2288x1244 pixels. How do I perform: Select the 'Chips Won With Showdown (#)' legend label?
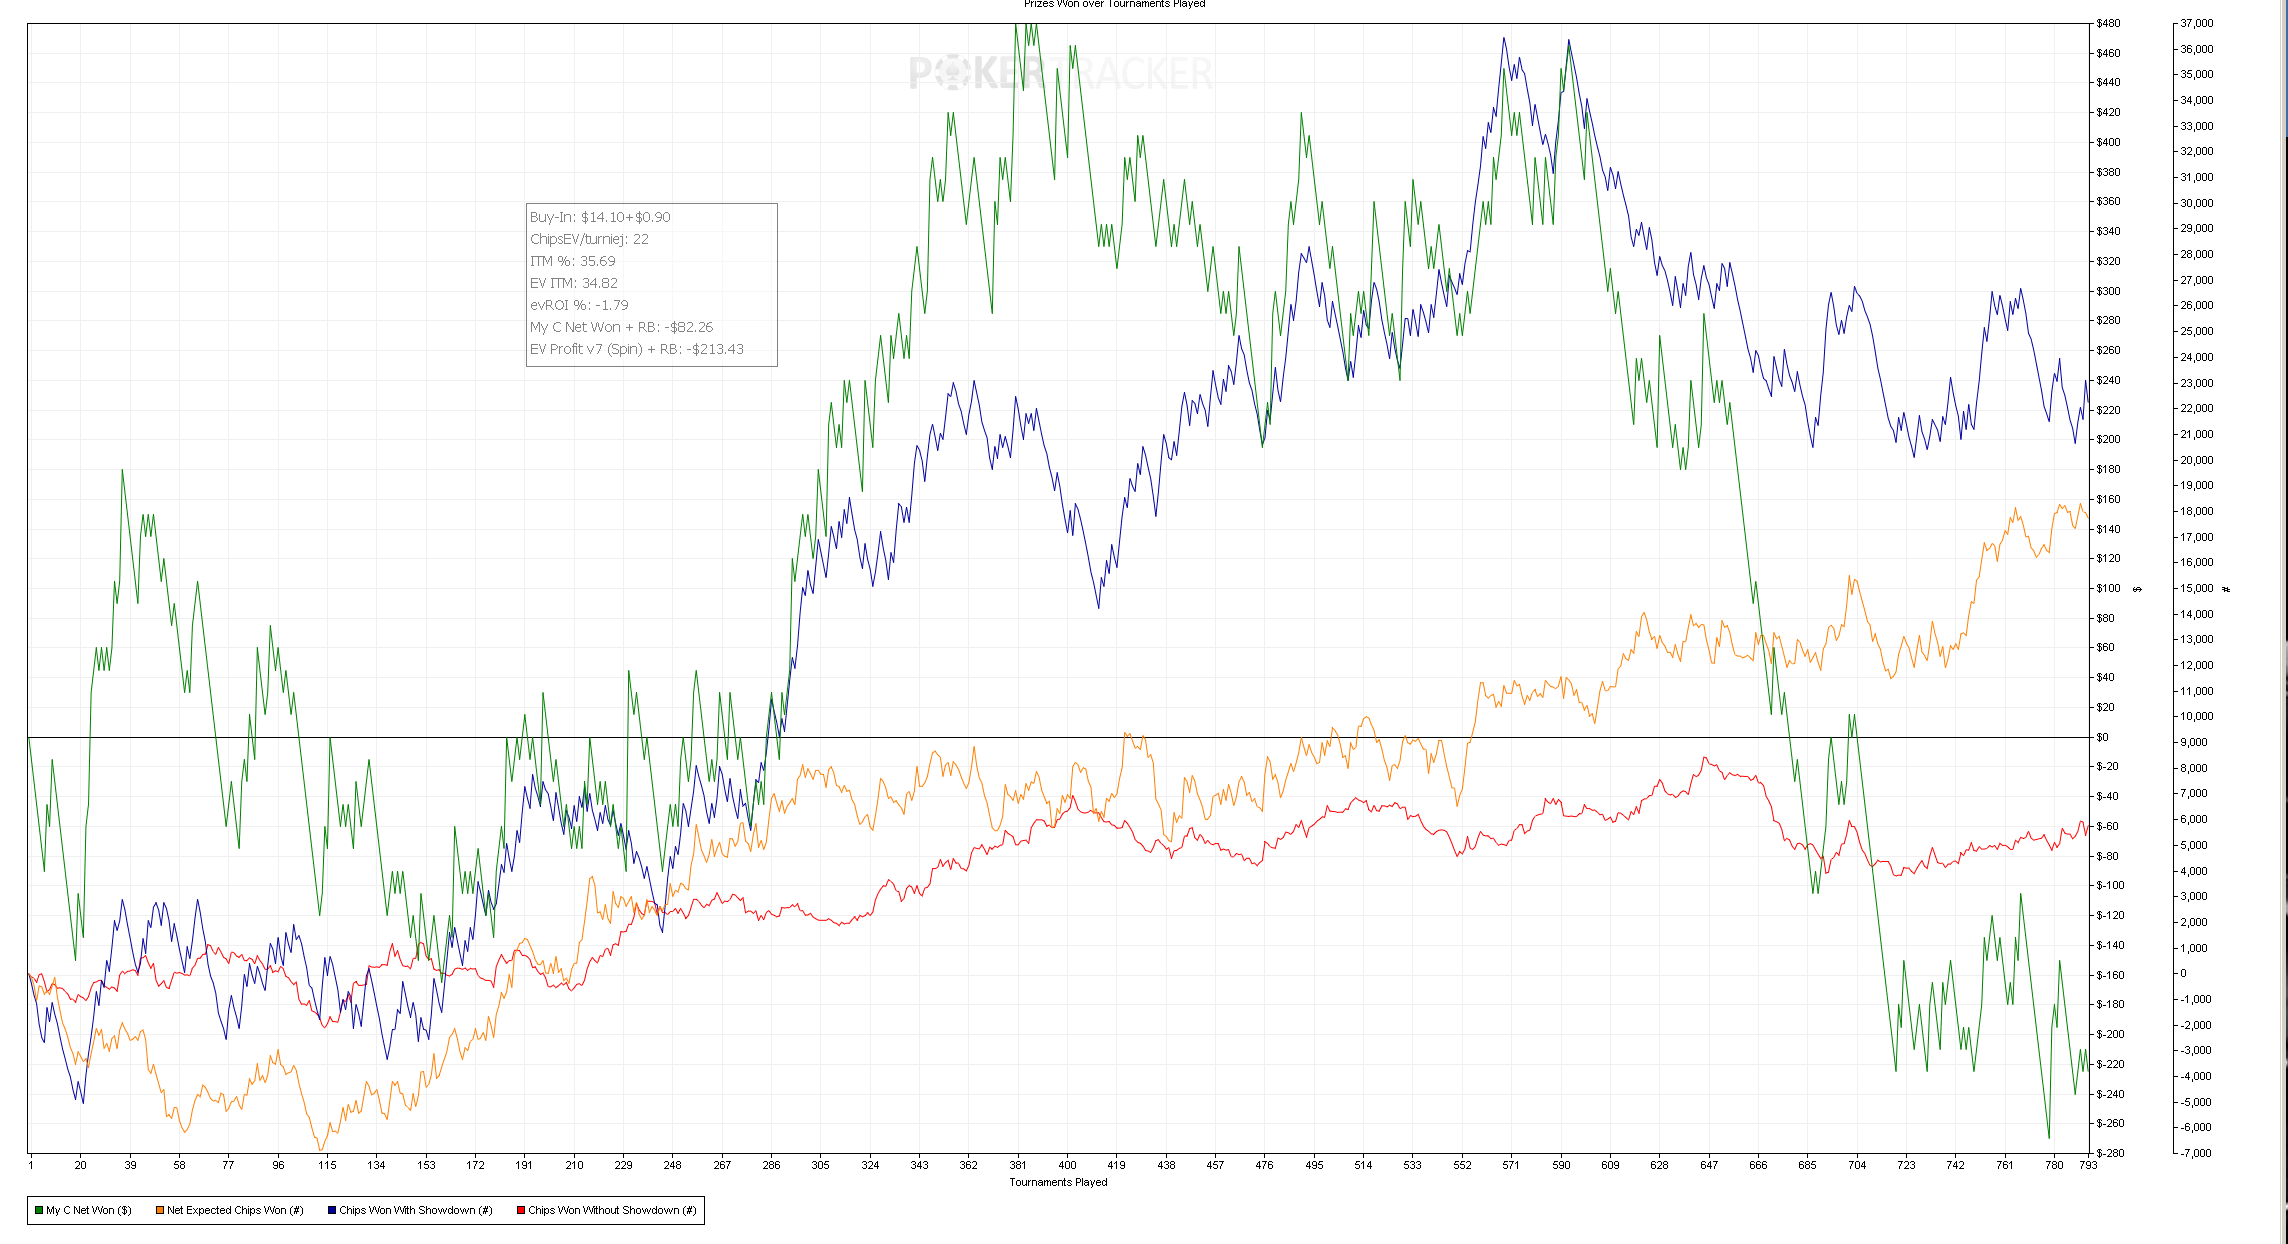tap(416, 1210)
